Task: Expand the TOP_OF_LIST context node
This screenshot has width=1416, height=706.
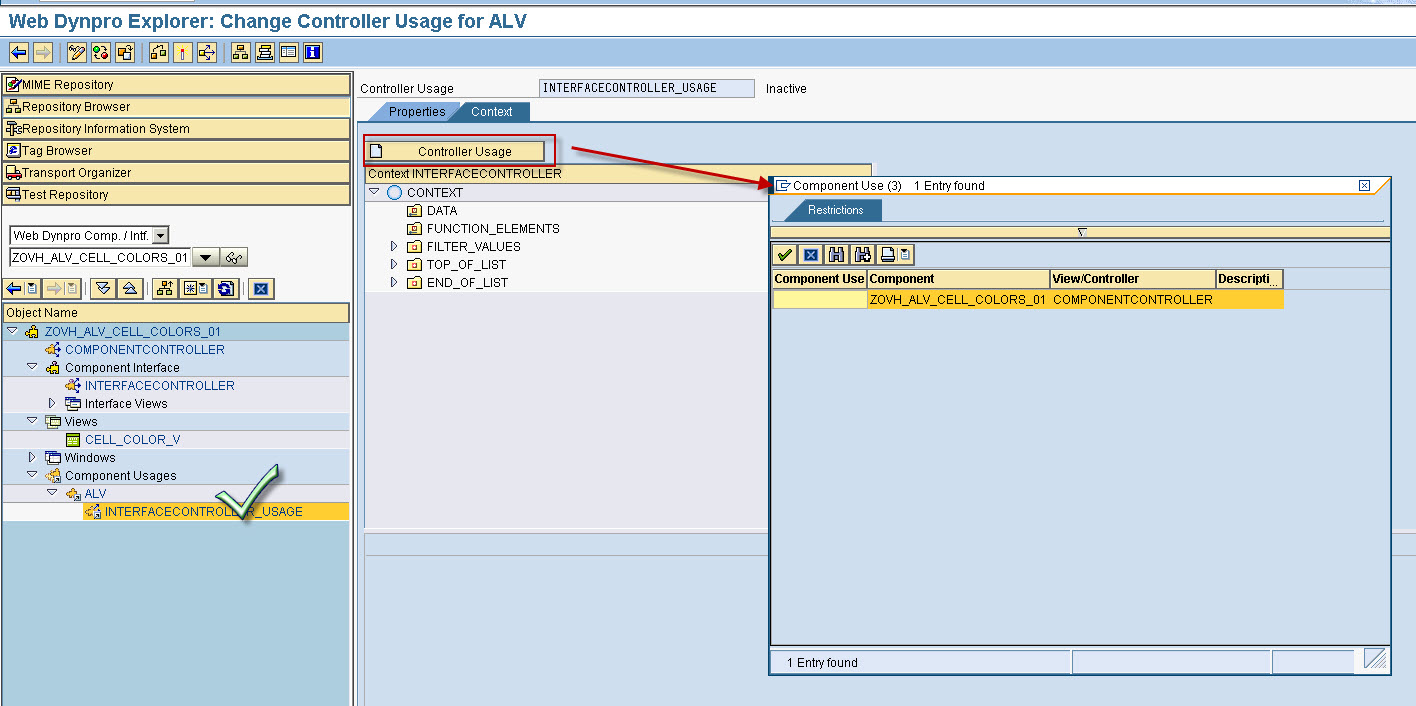Action: click(x=393, y=264)
